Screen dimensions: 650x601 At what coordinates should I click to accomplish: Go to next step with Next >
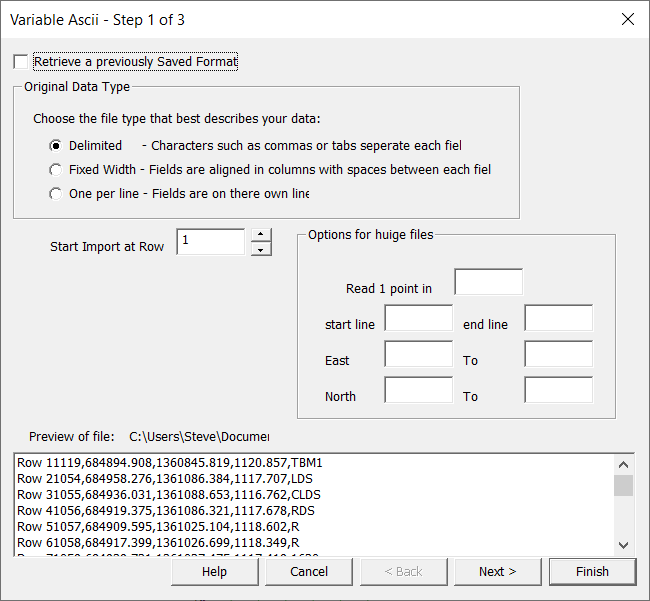(x=497, y=572)
